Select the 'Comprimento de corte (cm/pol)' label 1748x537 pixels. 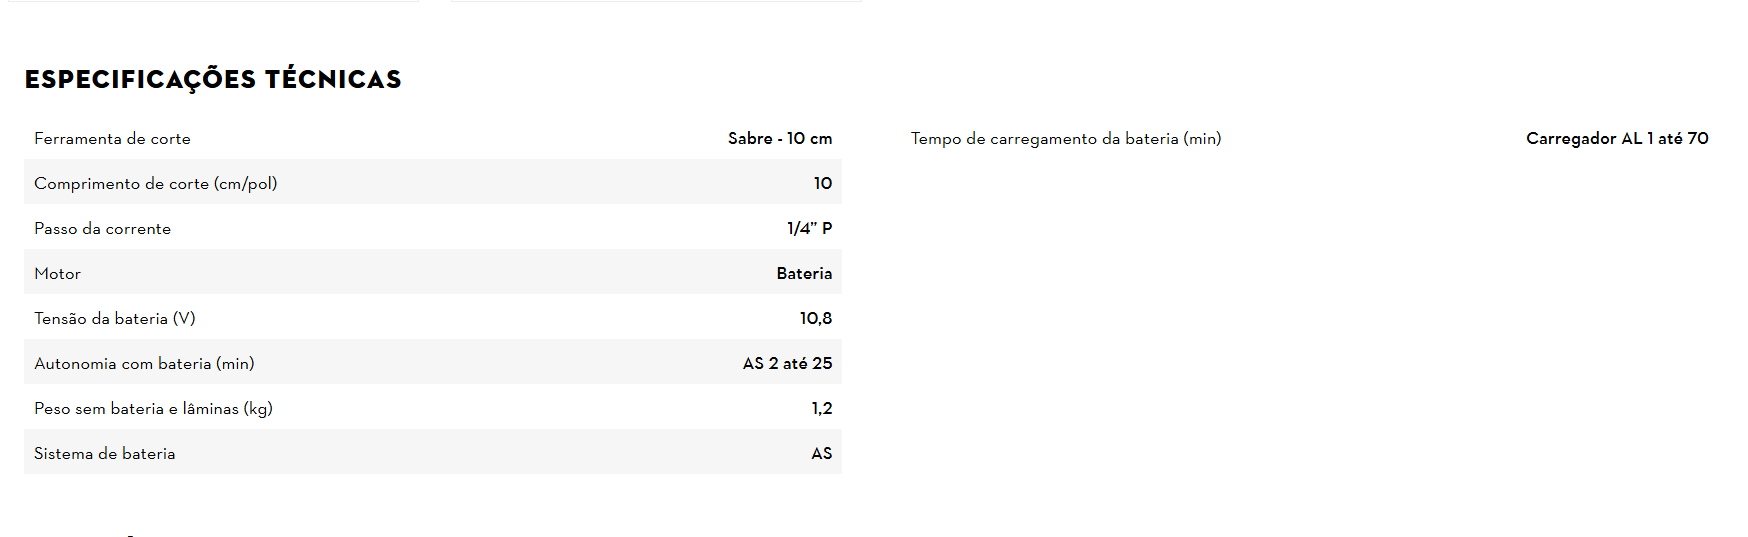[x=156, y=184]
